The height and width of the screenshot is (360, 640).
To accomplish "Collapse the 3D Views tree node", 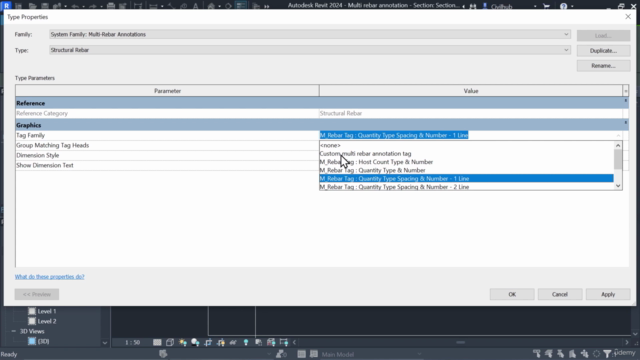I will [14, 331].
